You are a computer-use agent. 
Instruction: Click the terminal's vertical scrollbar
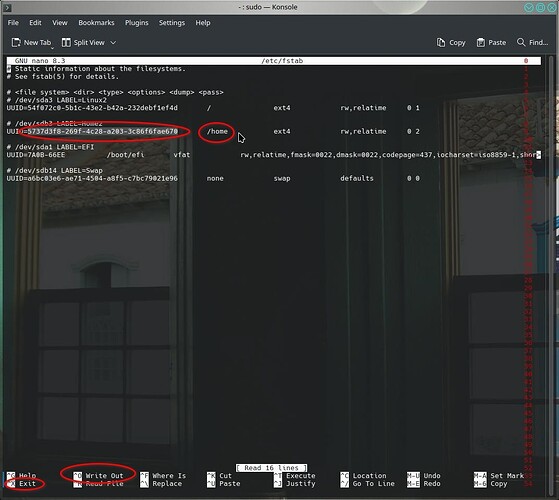tap(551, 274)
